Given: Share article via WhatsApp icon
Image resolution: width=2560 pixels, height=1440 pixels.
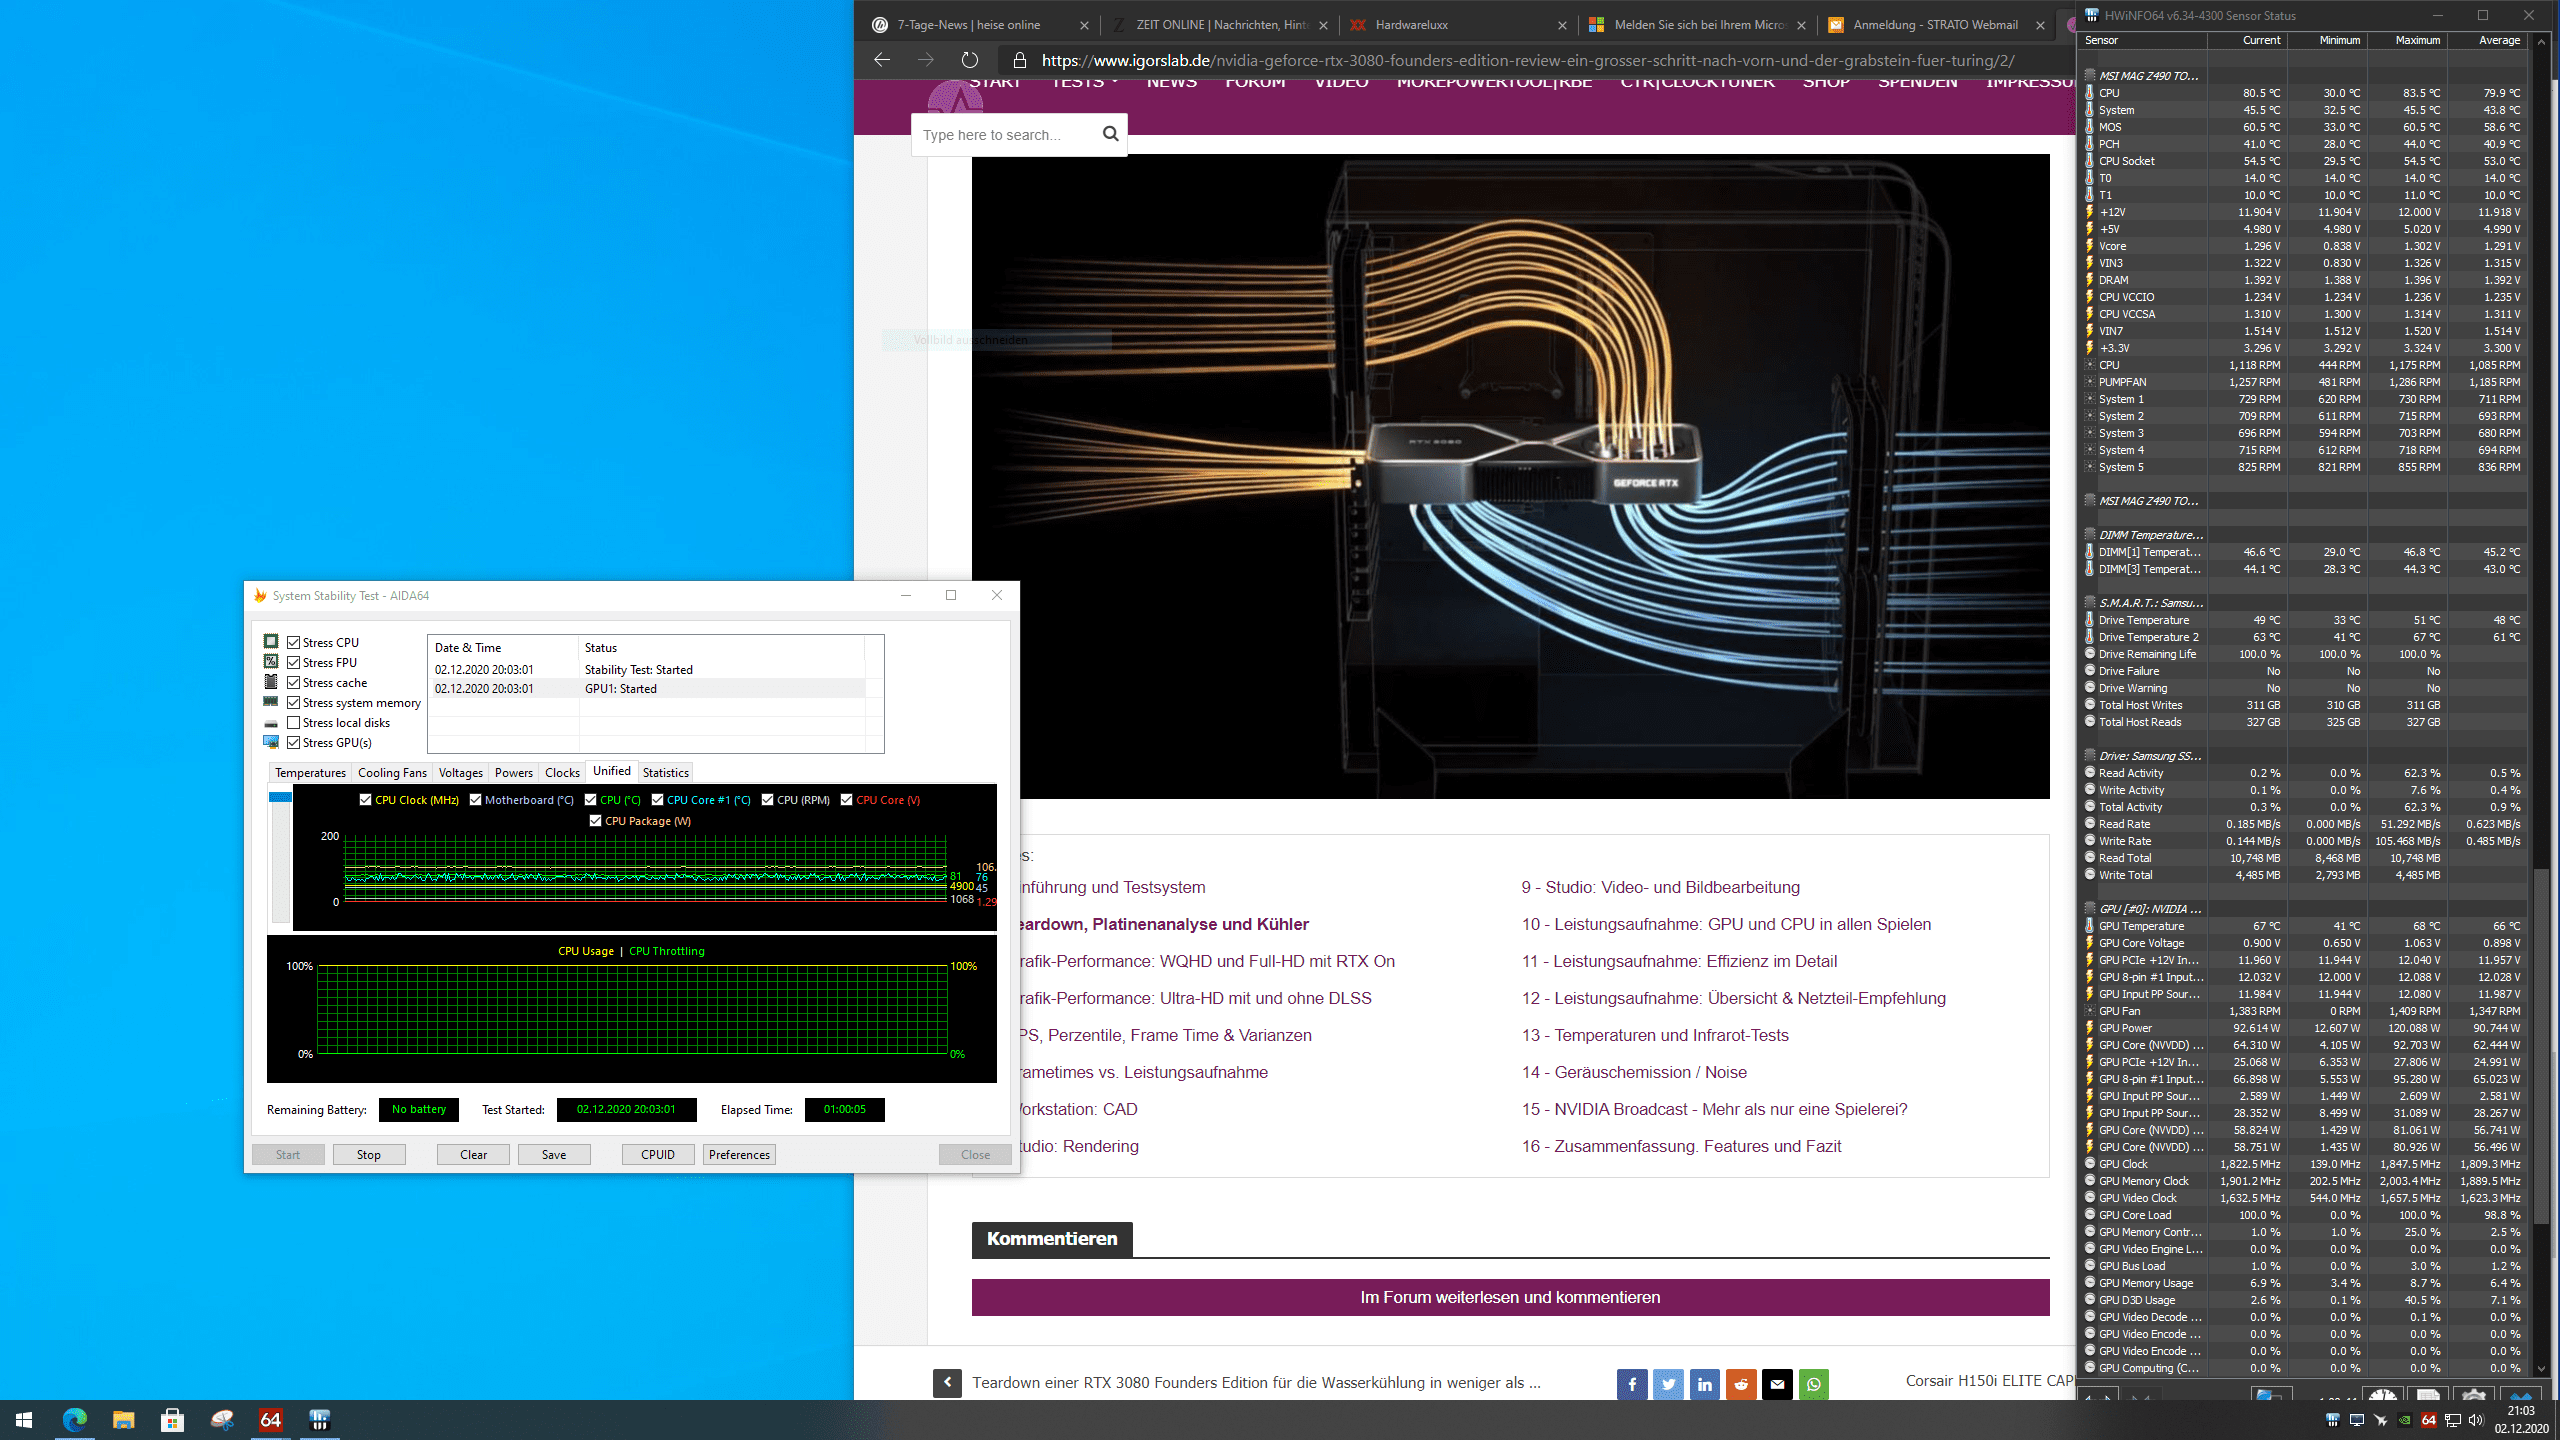Looking at the screenshot, I should 1814,1385.
